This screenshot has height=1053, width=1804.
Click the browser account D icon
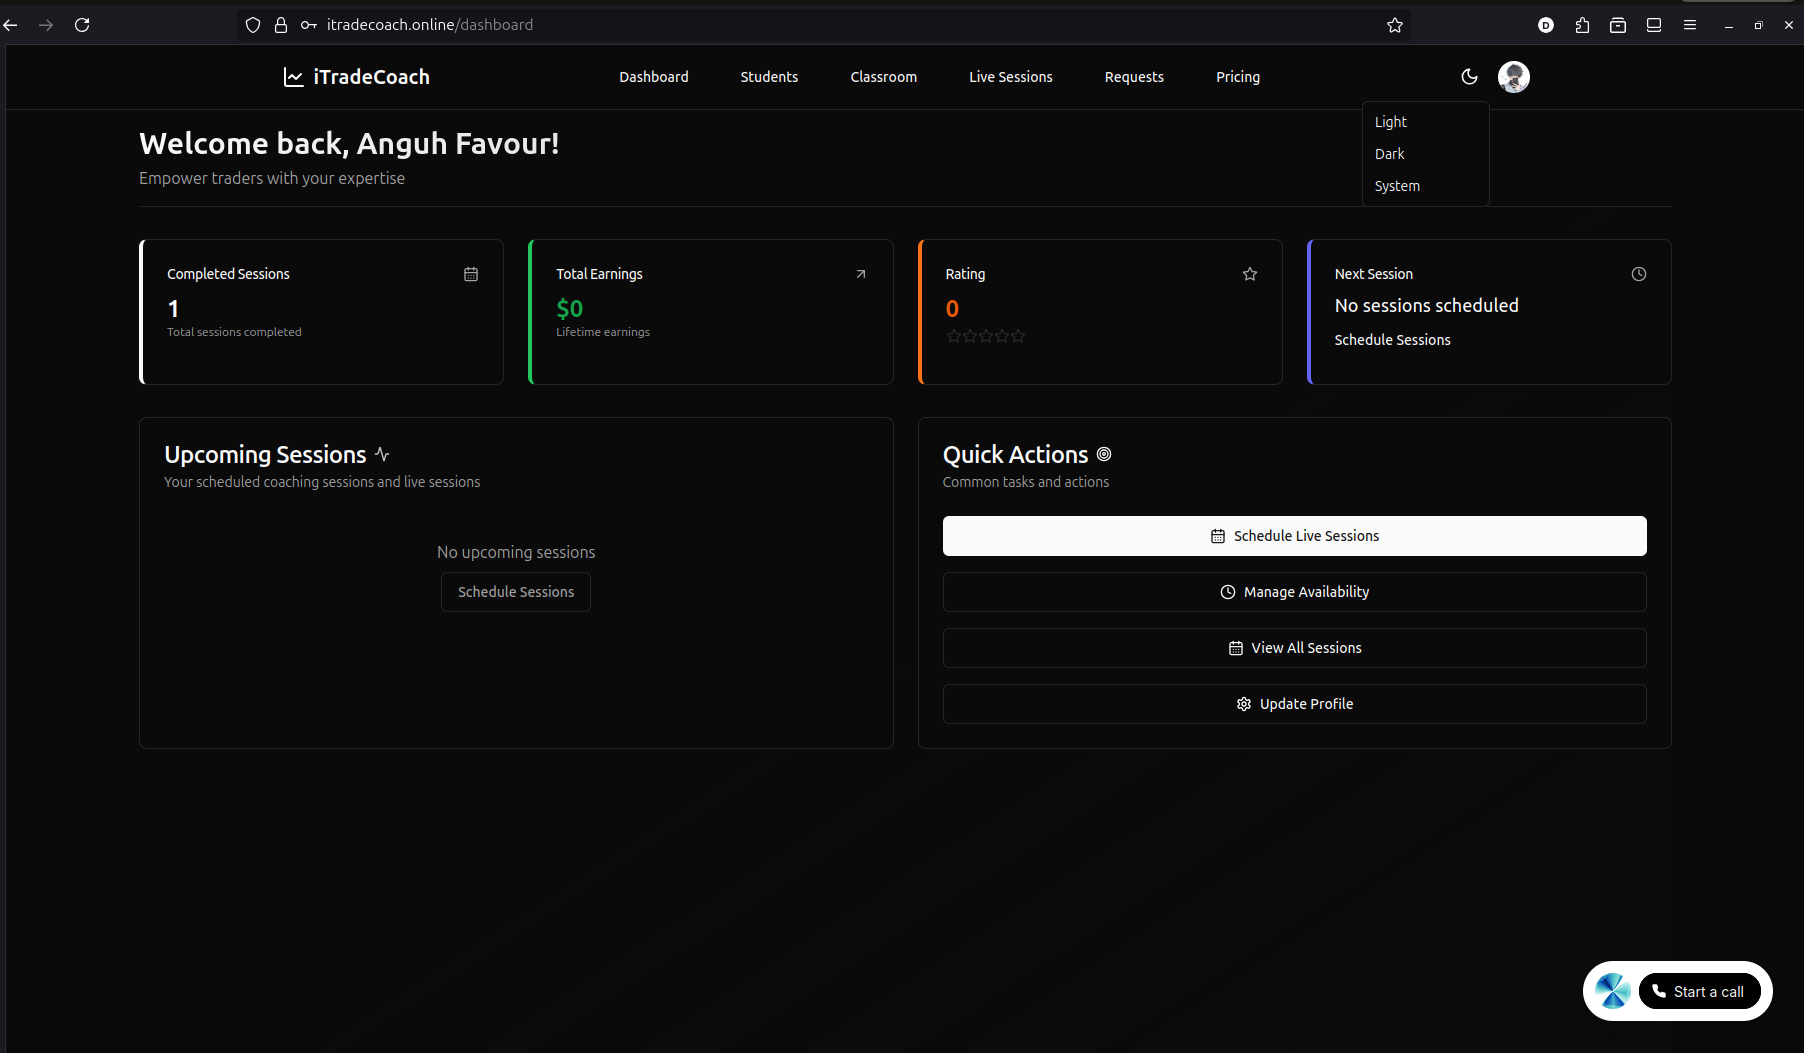tap(1546, 25)
